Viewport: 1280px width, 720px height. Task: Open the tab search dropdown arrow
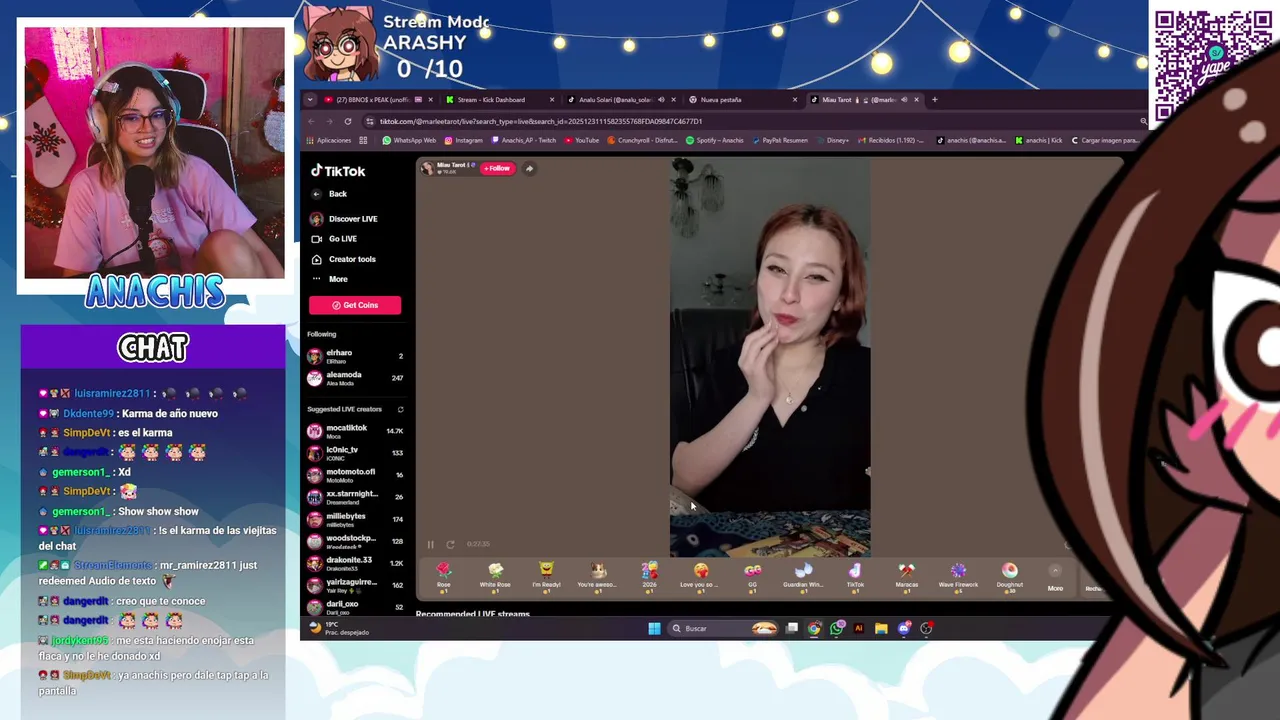pyautogui.click(x=310, y=100)
